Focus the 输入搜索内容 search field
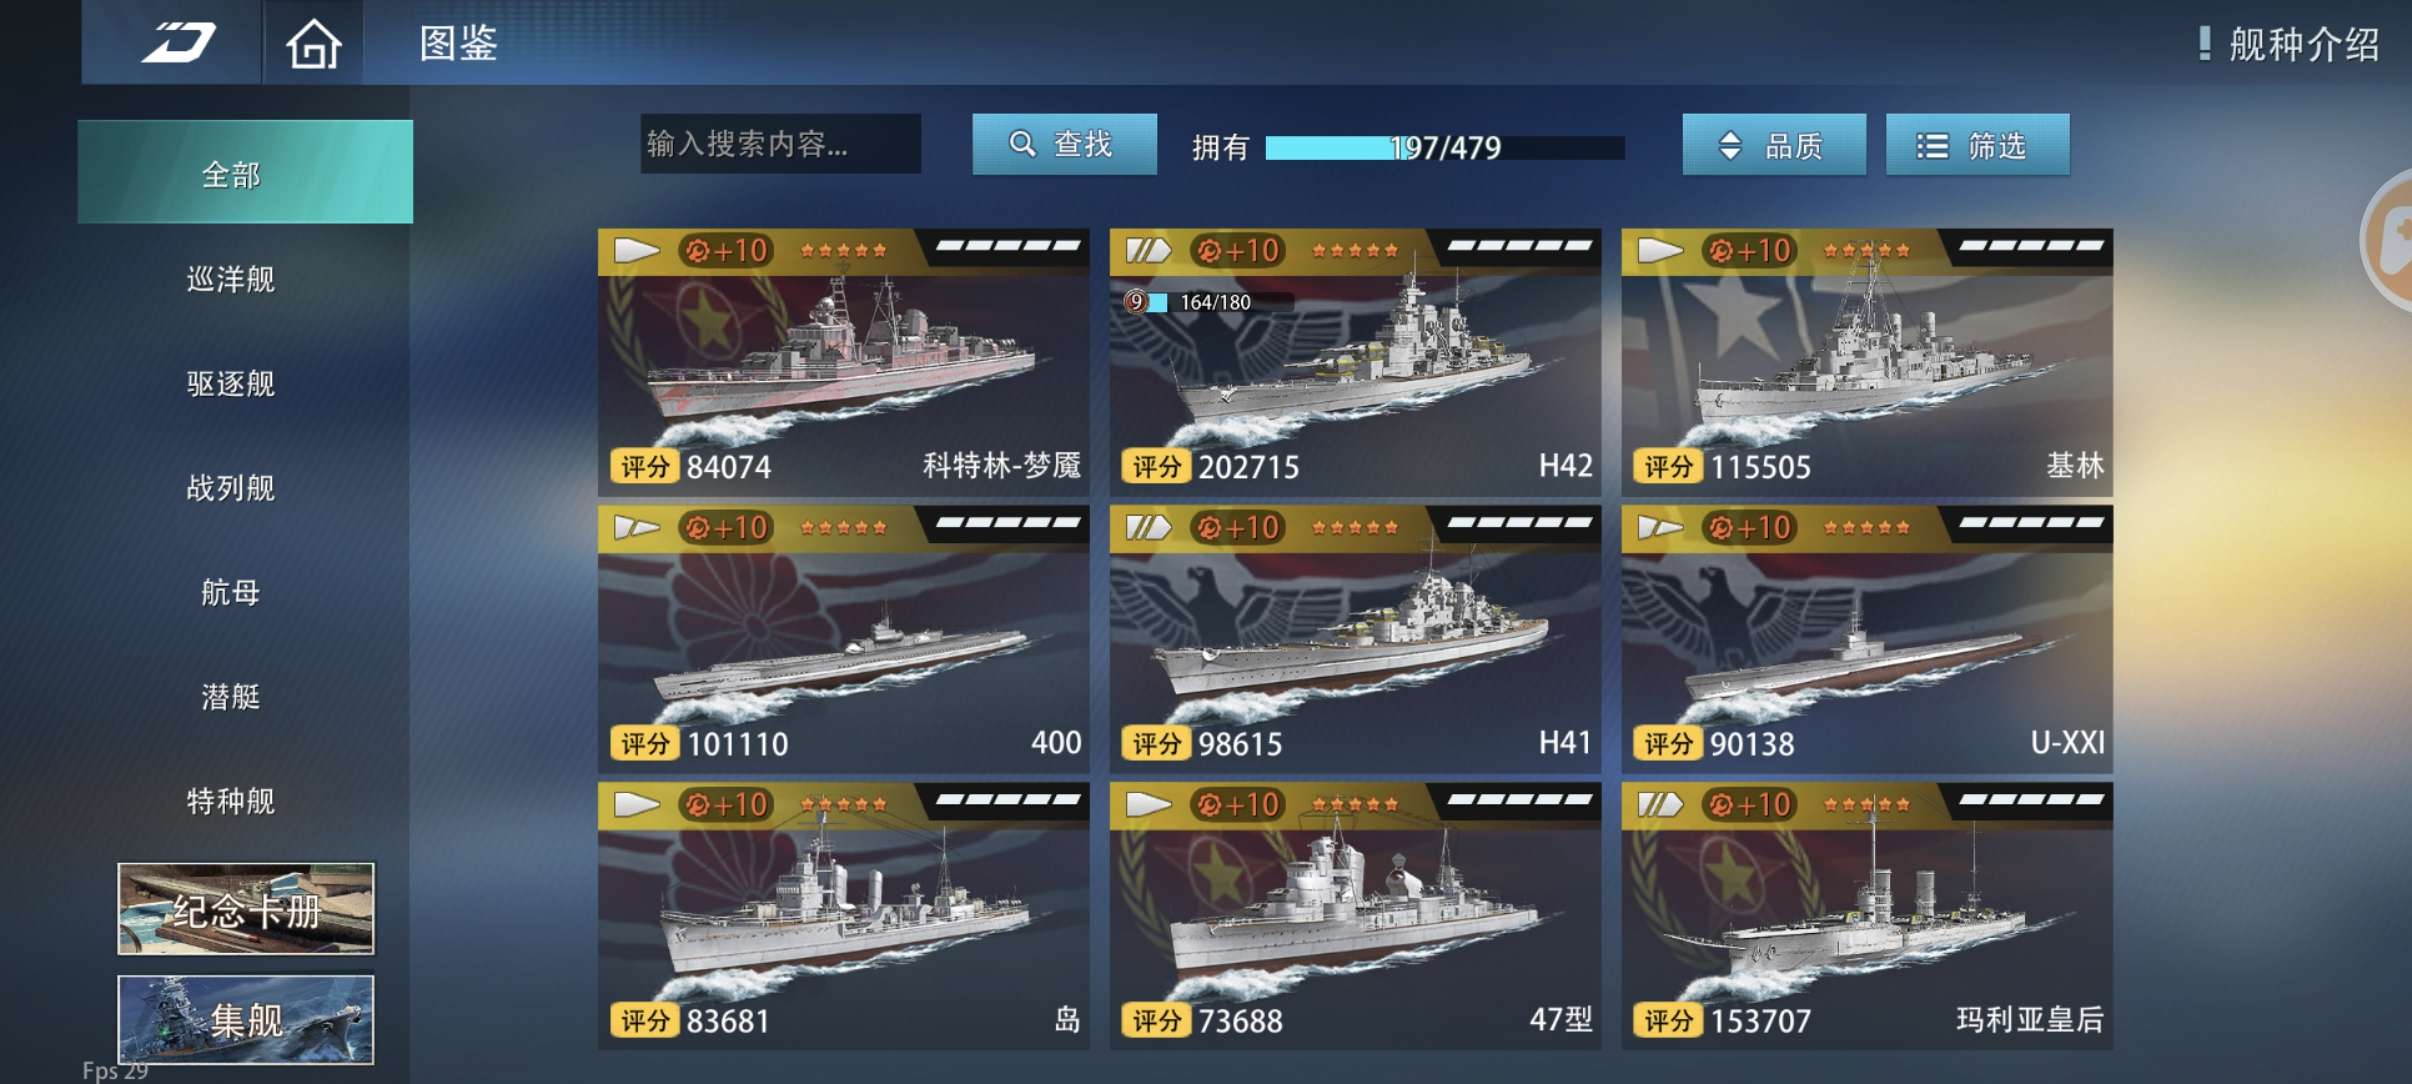The image size is (2412, 1084). click(780, 144)
